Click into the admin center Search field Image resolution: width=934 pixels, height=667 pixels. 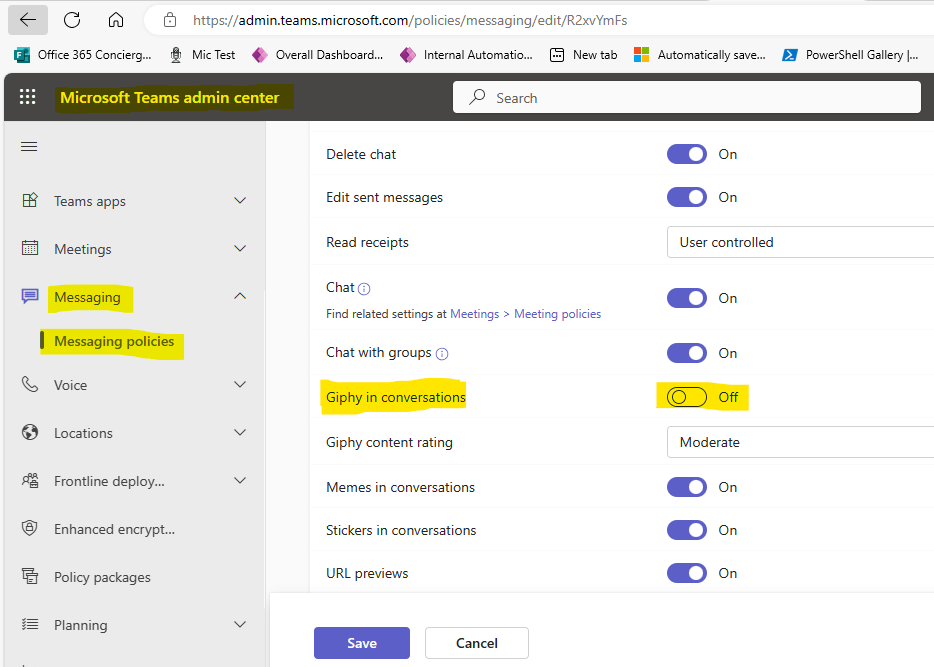[x=687, y=97]
